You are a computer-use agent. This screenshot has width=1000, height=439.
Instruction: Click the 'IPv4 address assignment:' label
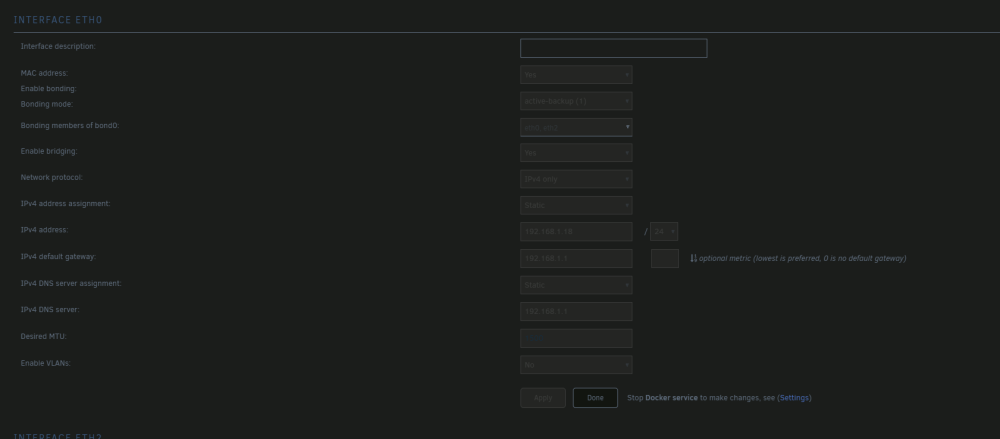(65, 204)
